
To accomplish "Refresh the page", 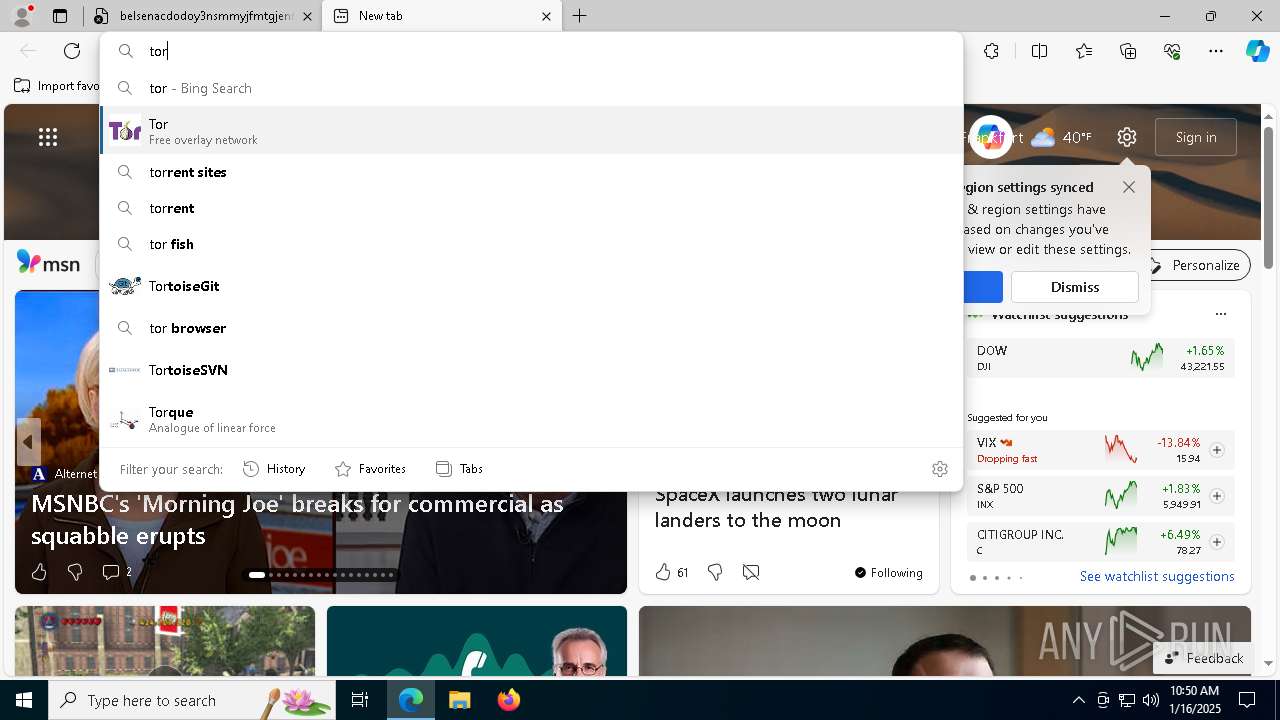I will [x=72, y=51].
